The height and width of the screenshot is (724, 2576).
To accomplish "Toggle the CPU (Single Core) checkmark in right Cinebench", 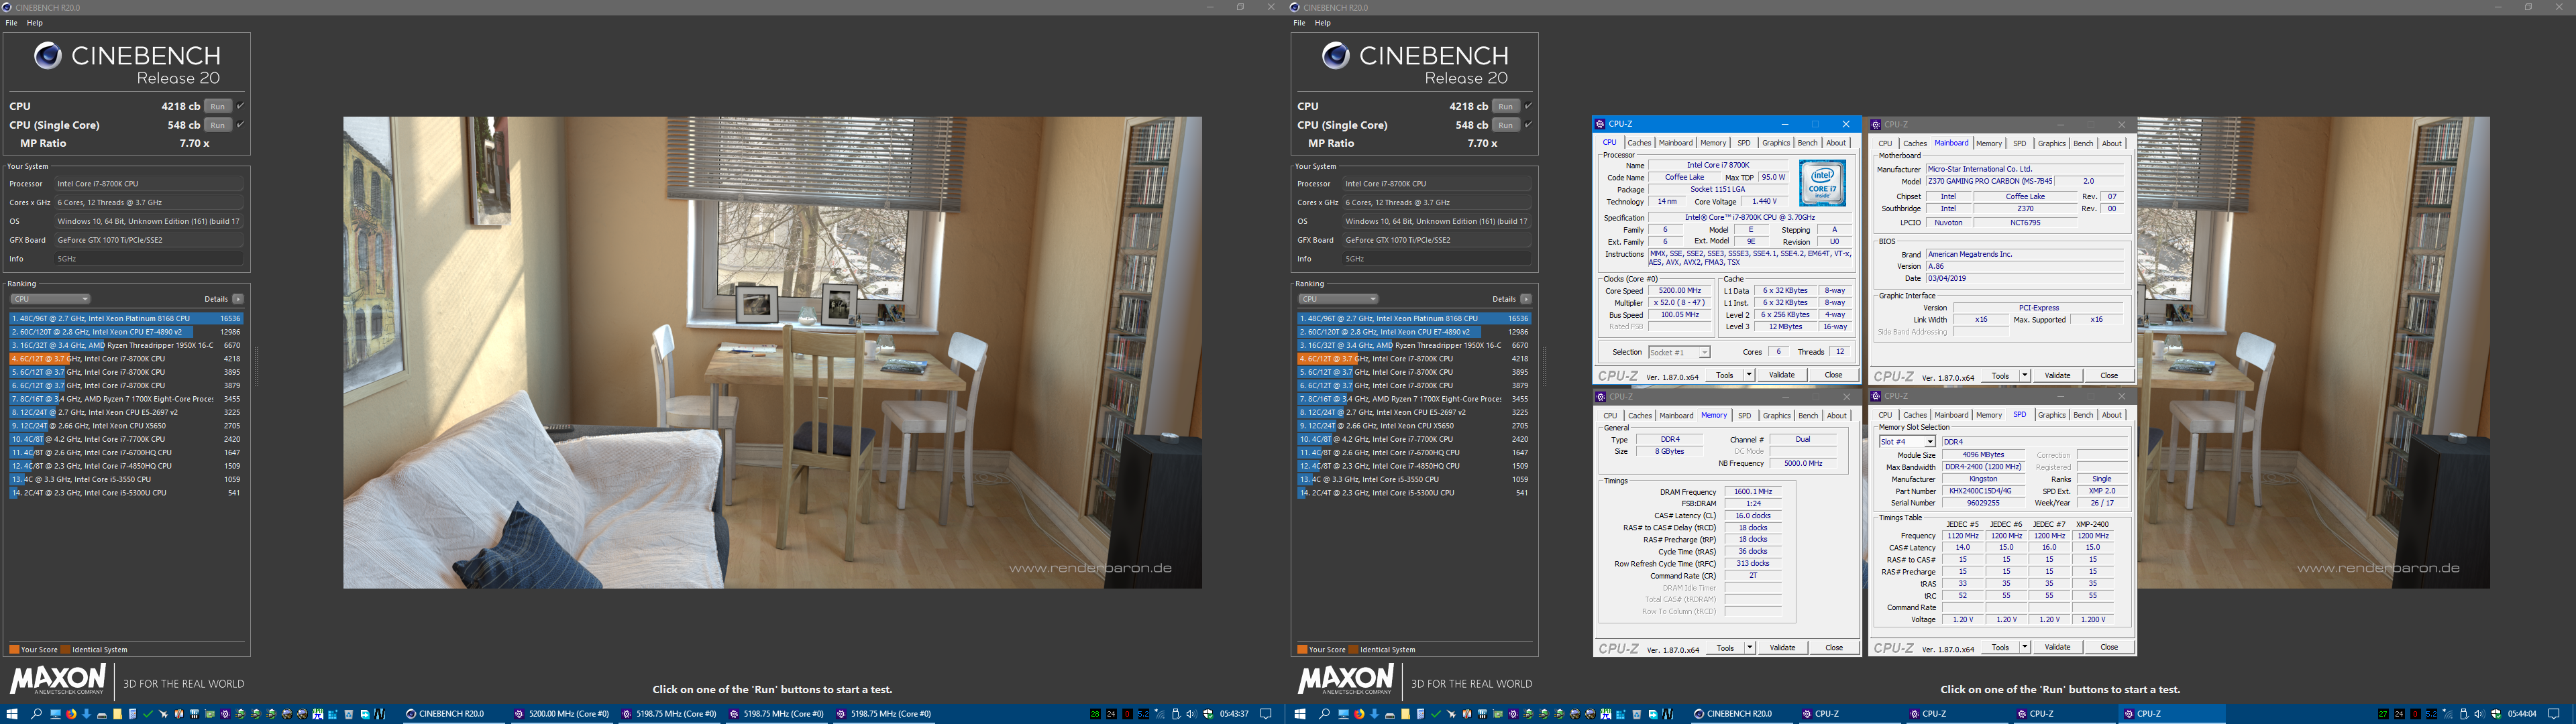I will click(x=1528, y=125).
